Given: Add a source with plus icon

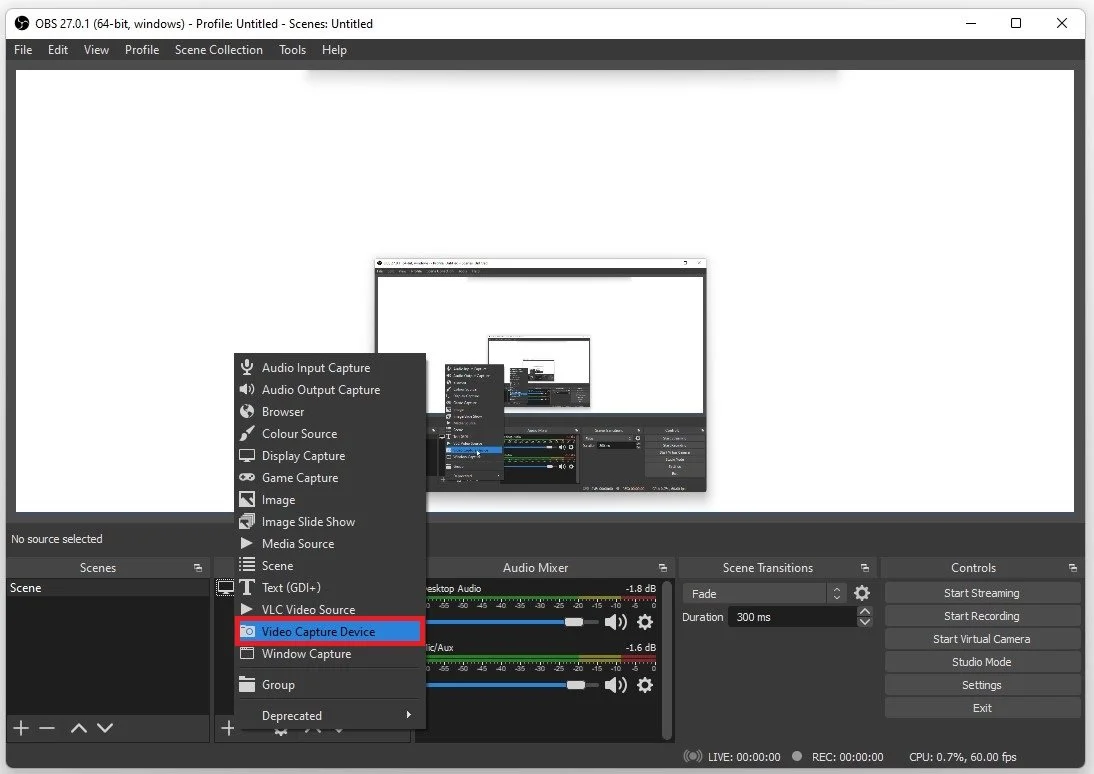Looking at the screenshot, I should pos(228,729).
